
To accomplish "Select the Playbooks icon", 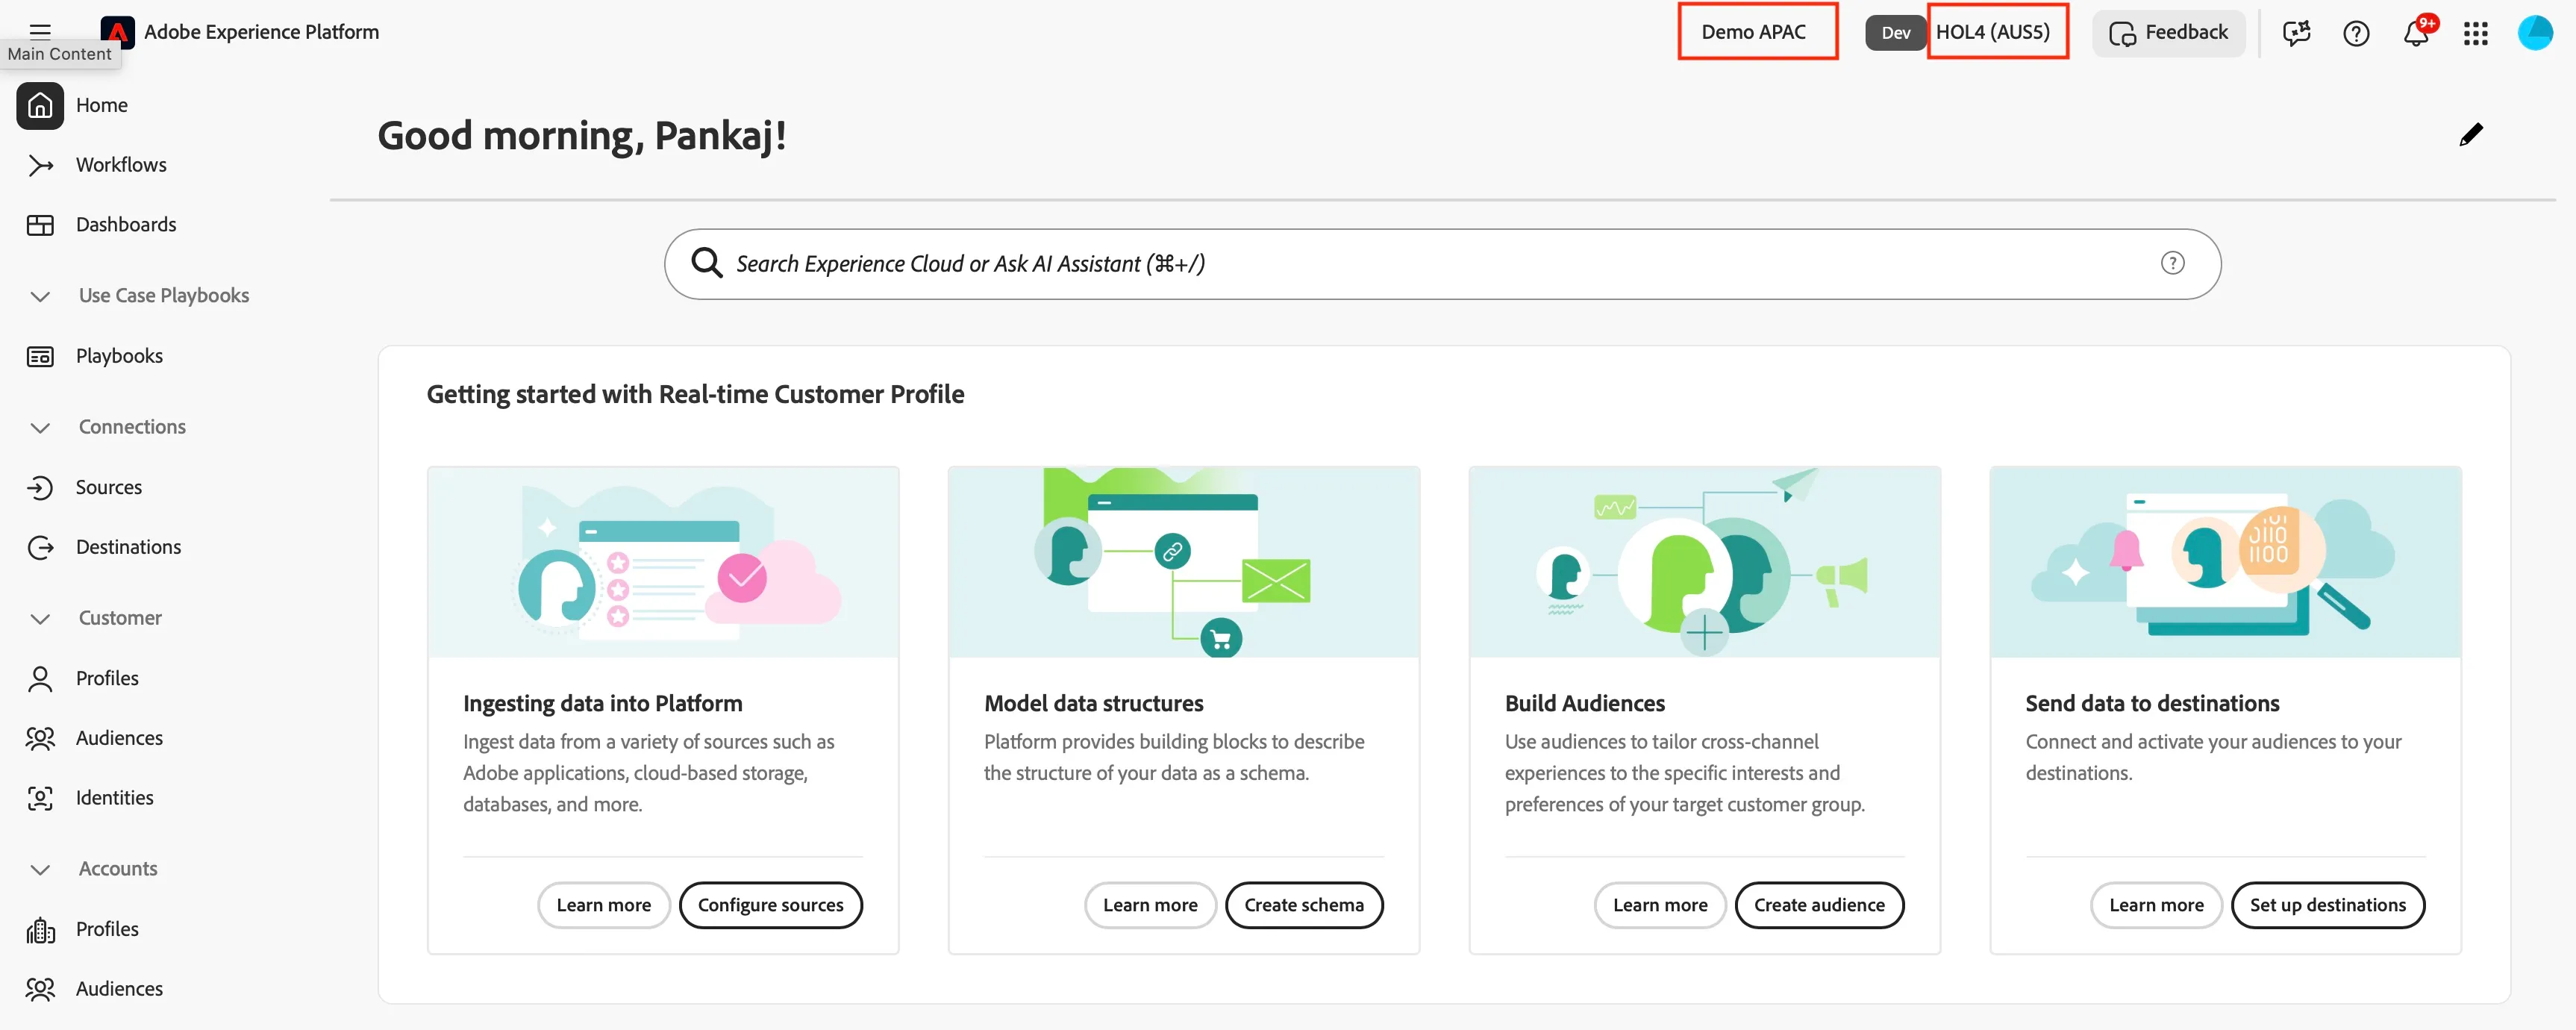I will [x=40, y=356].
